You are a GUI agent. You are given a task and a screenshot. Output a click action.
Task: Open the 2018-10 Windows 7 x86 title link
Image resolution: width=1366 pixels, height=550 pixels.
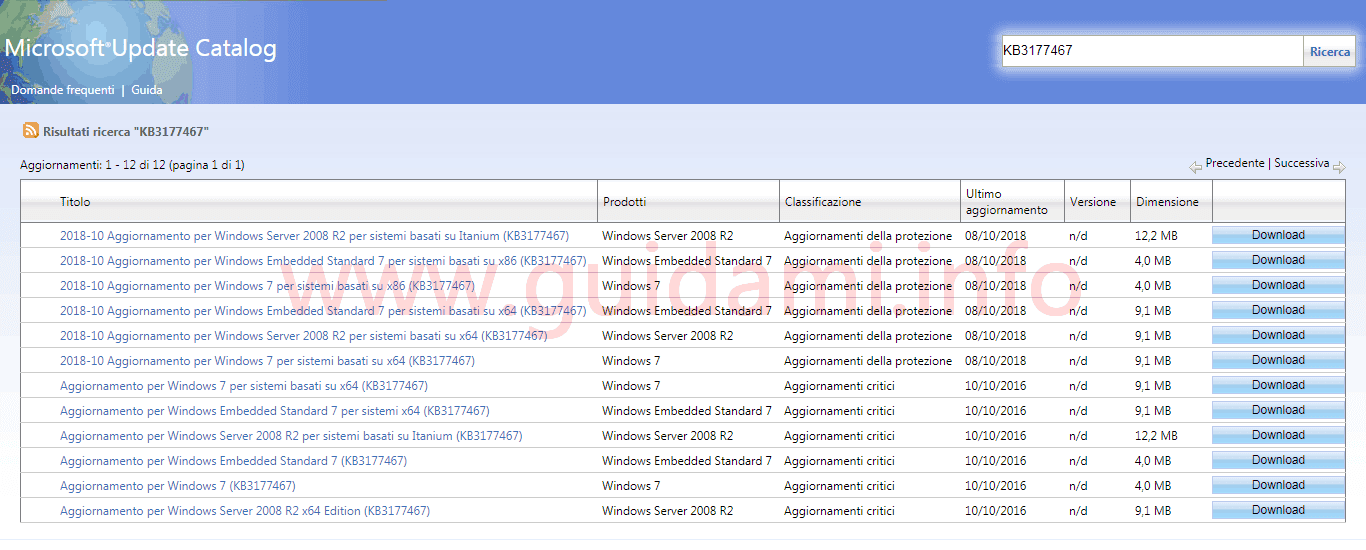point(267,286)
